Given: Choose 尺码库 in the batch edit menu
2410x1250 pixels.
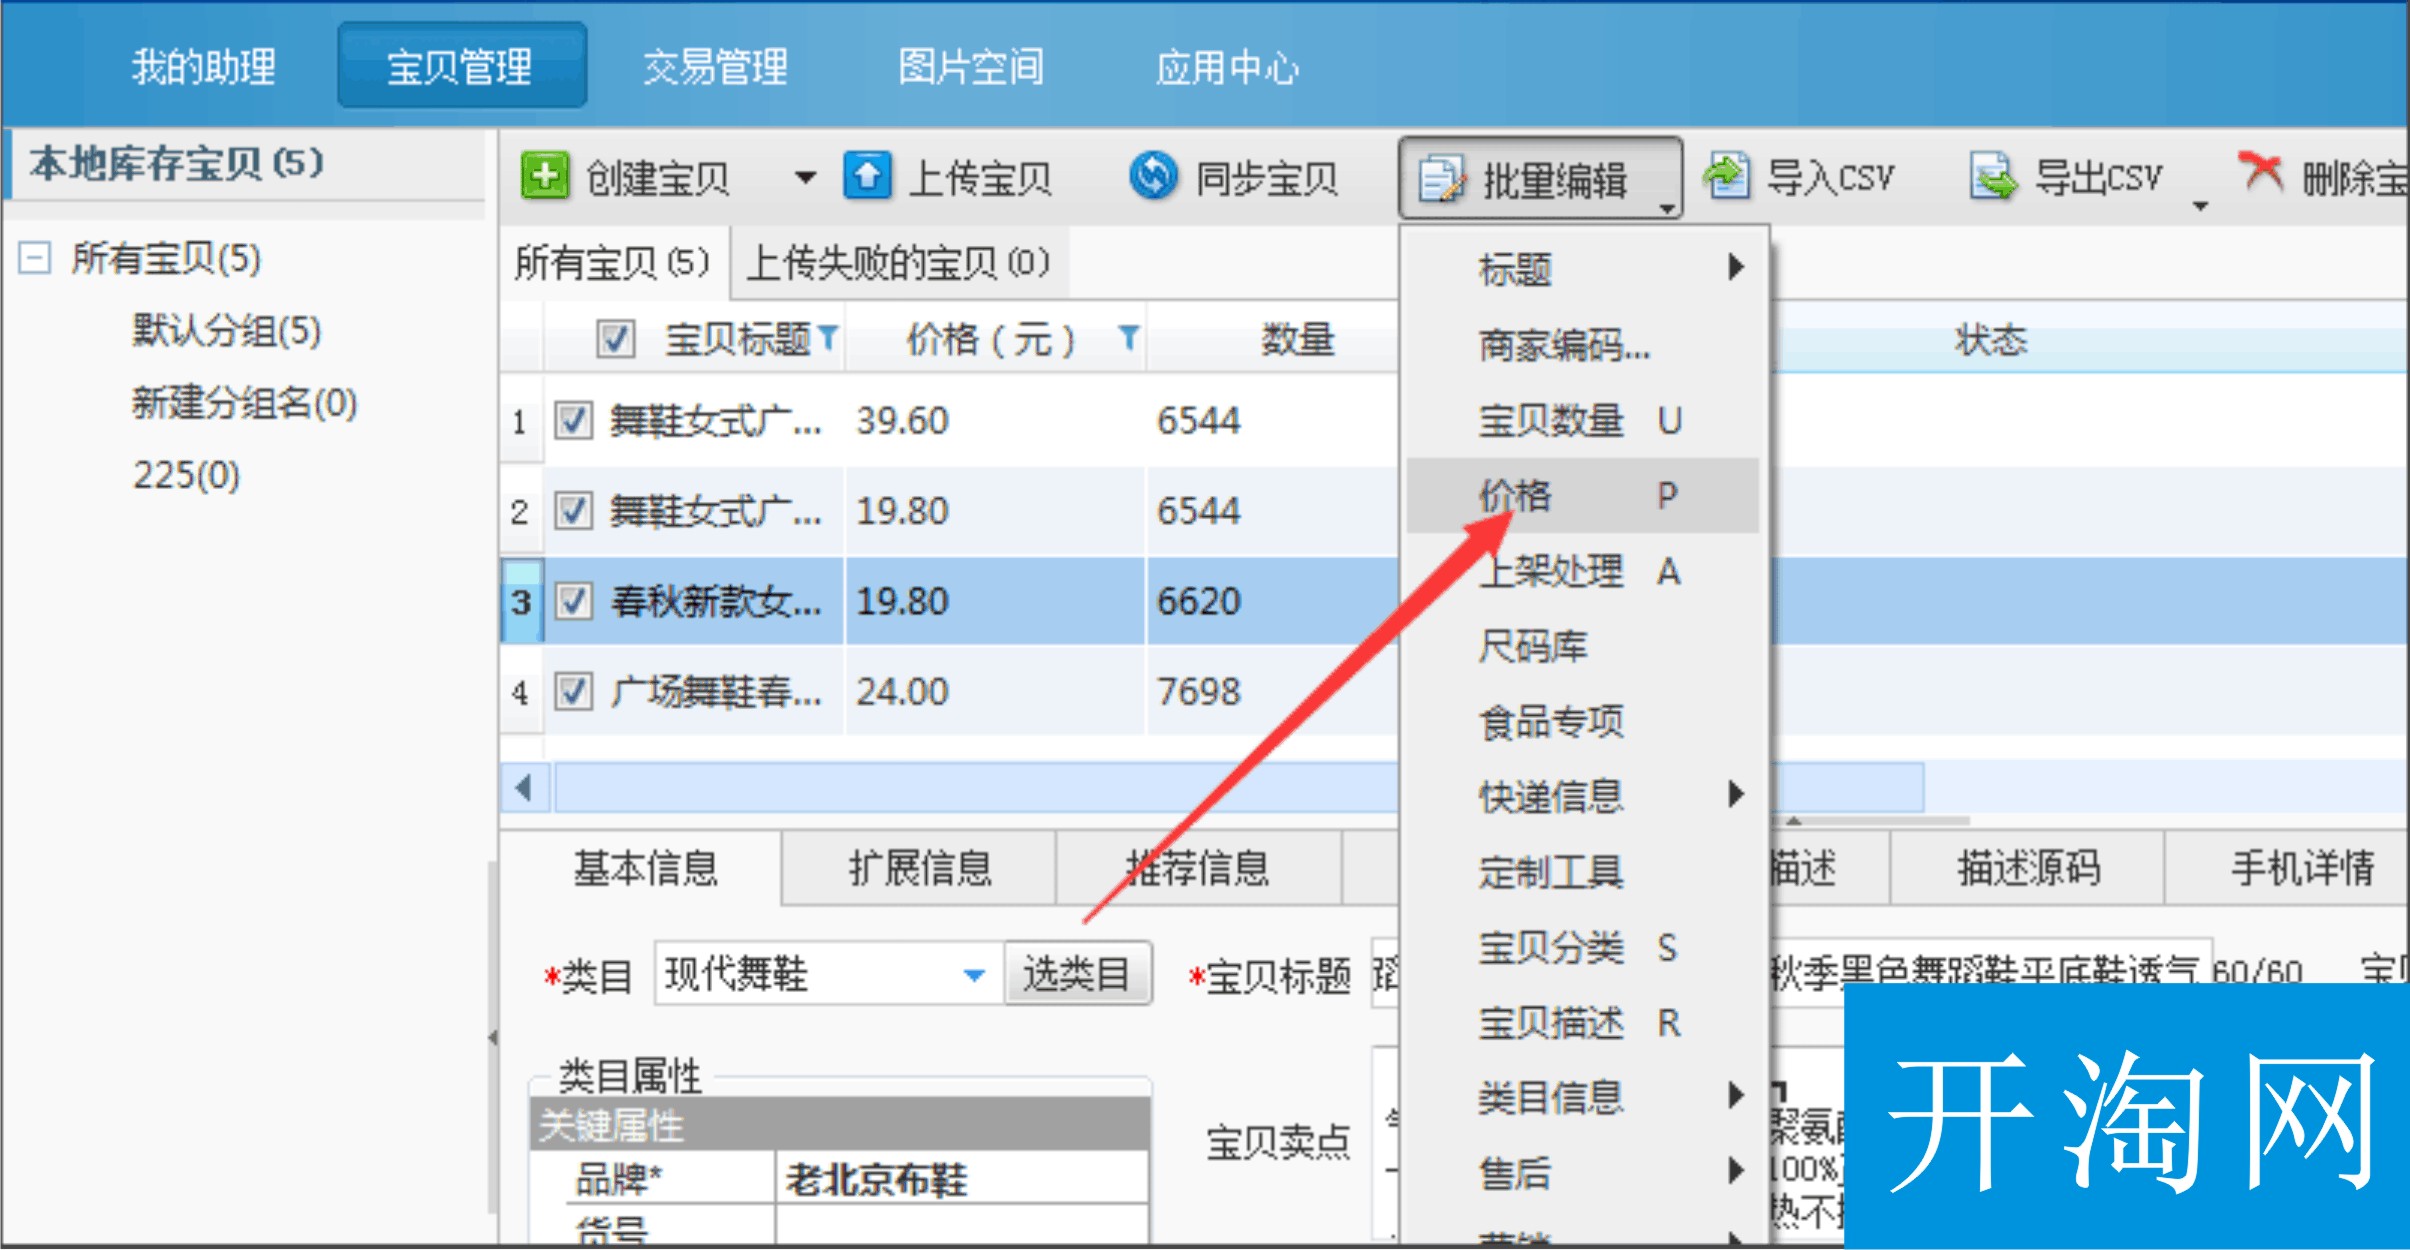Looking at the screenshot, I should (x=1582, y=646).
